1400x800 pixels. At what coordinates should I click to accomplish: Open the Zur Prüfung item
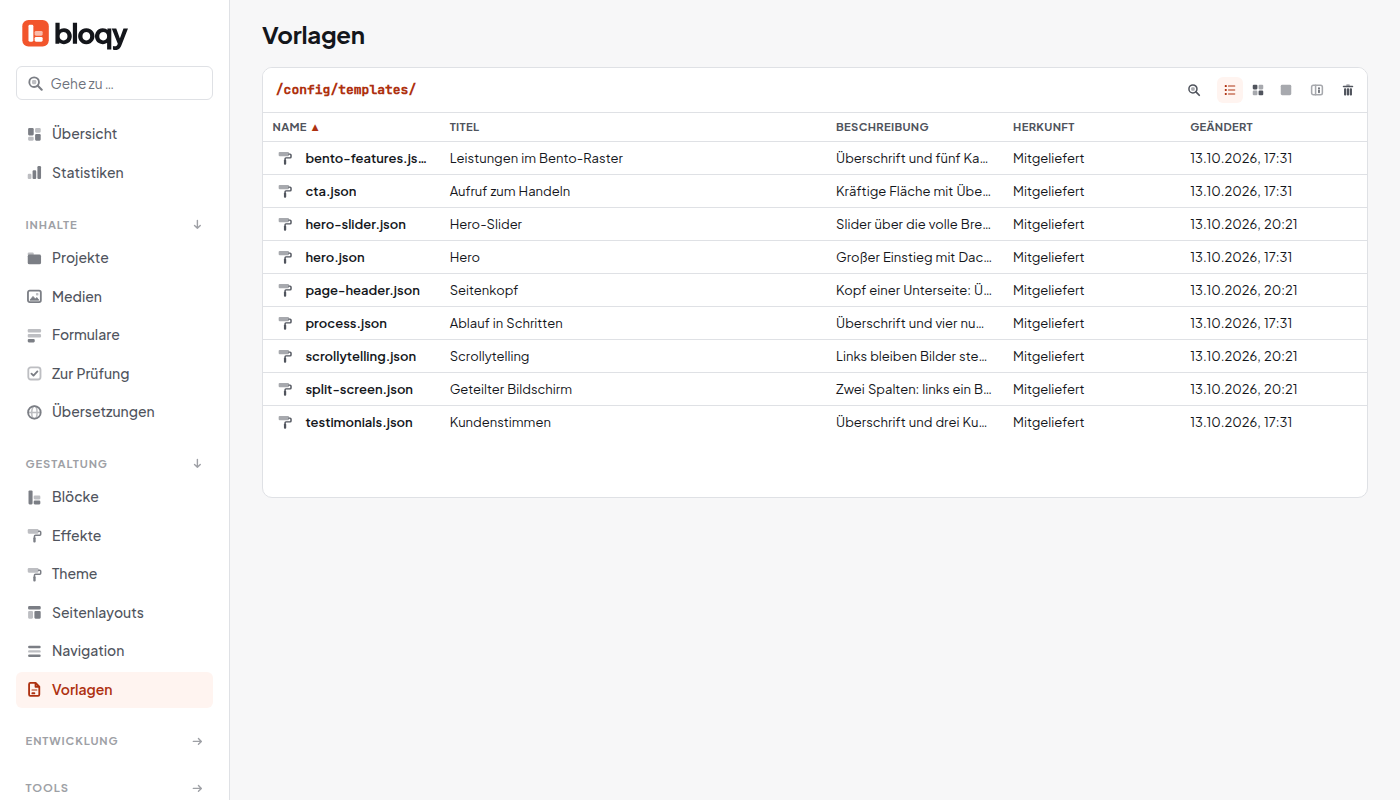coord(114,374)
